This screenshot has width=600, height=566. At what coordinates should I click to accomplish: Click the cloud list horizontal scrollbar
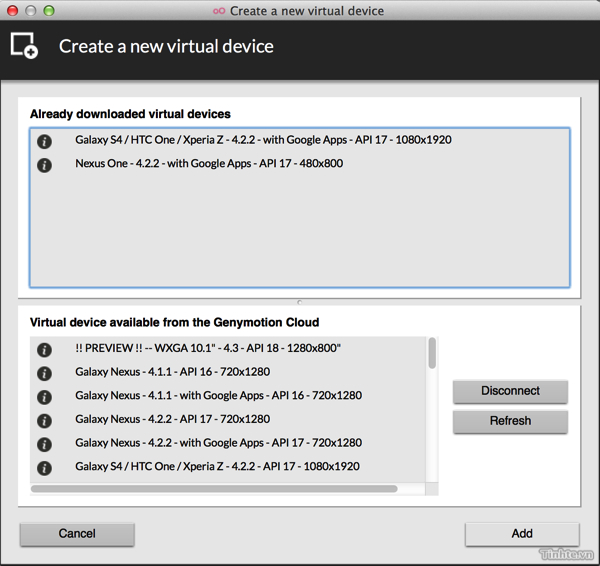[x=214, y=489]
